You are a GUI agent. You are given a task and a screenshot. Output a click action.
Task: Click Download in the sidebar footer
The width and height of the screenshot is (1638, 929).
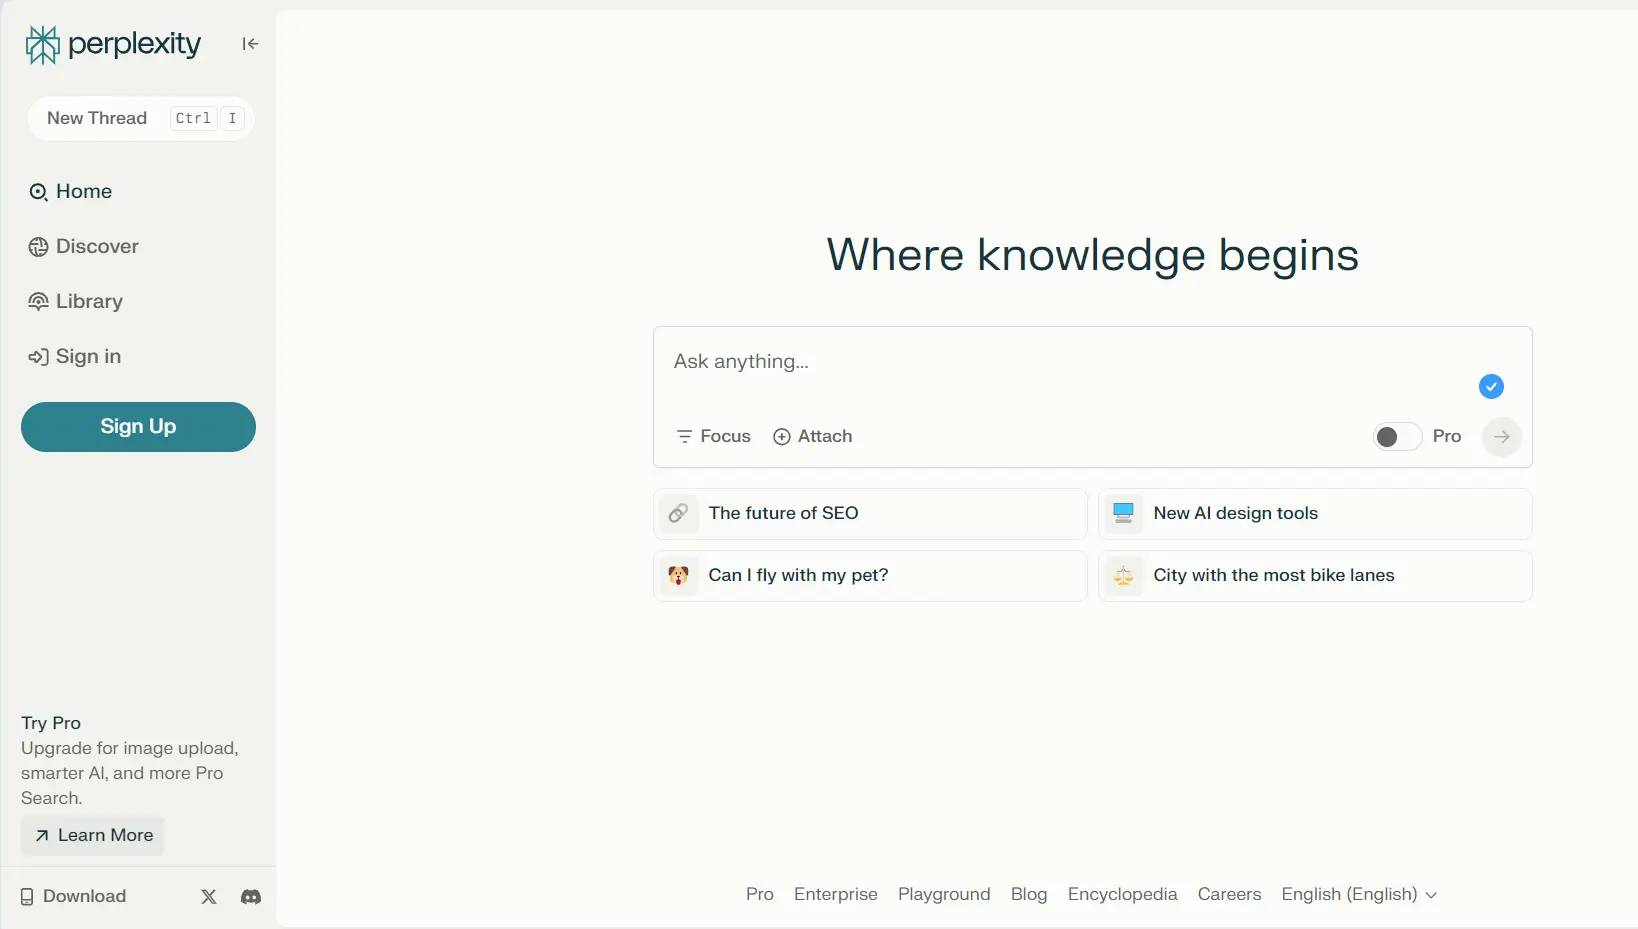click(74, 897)
